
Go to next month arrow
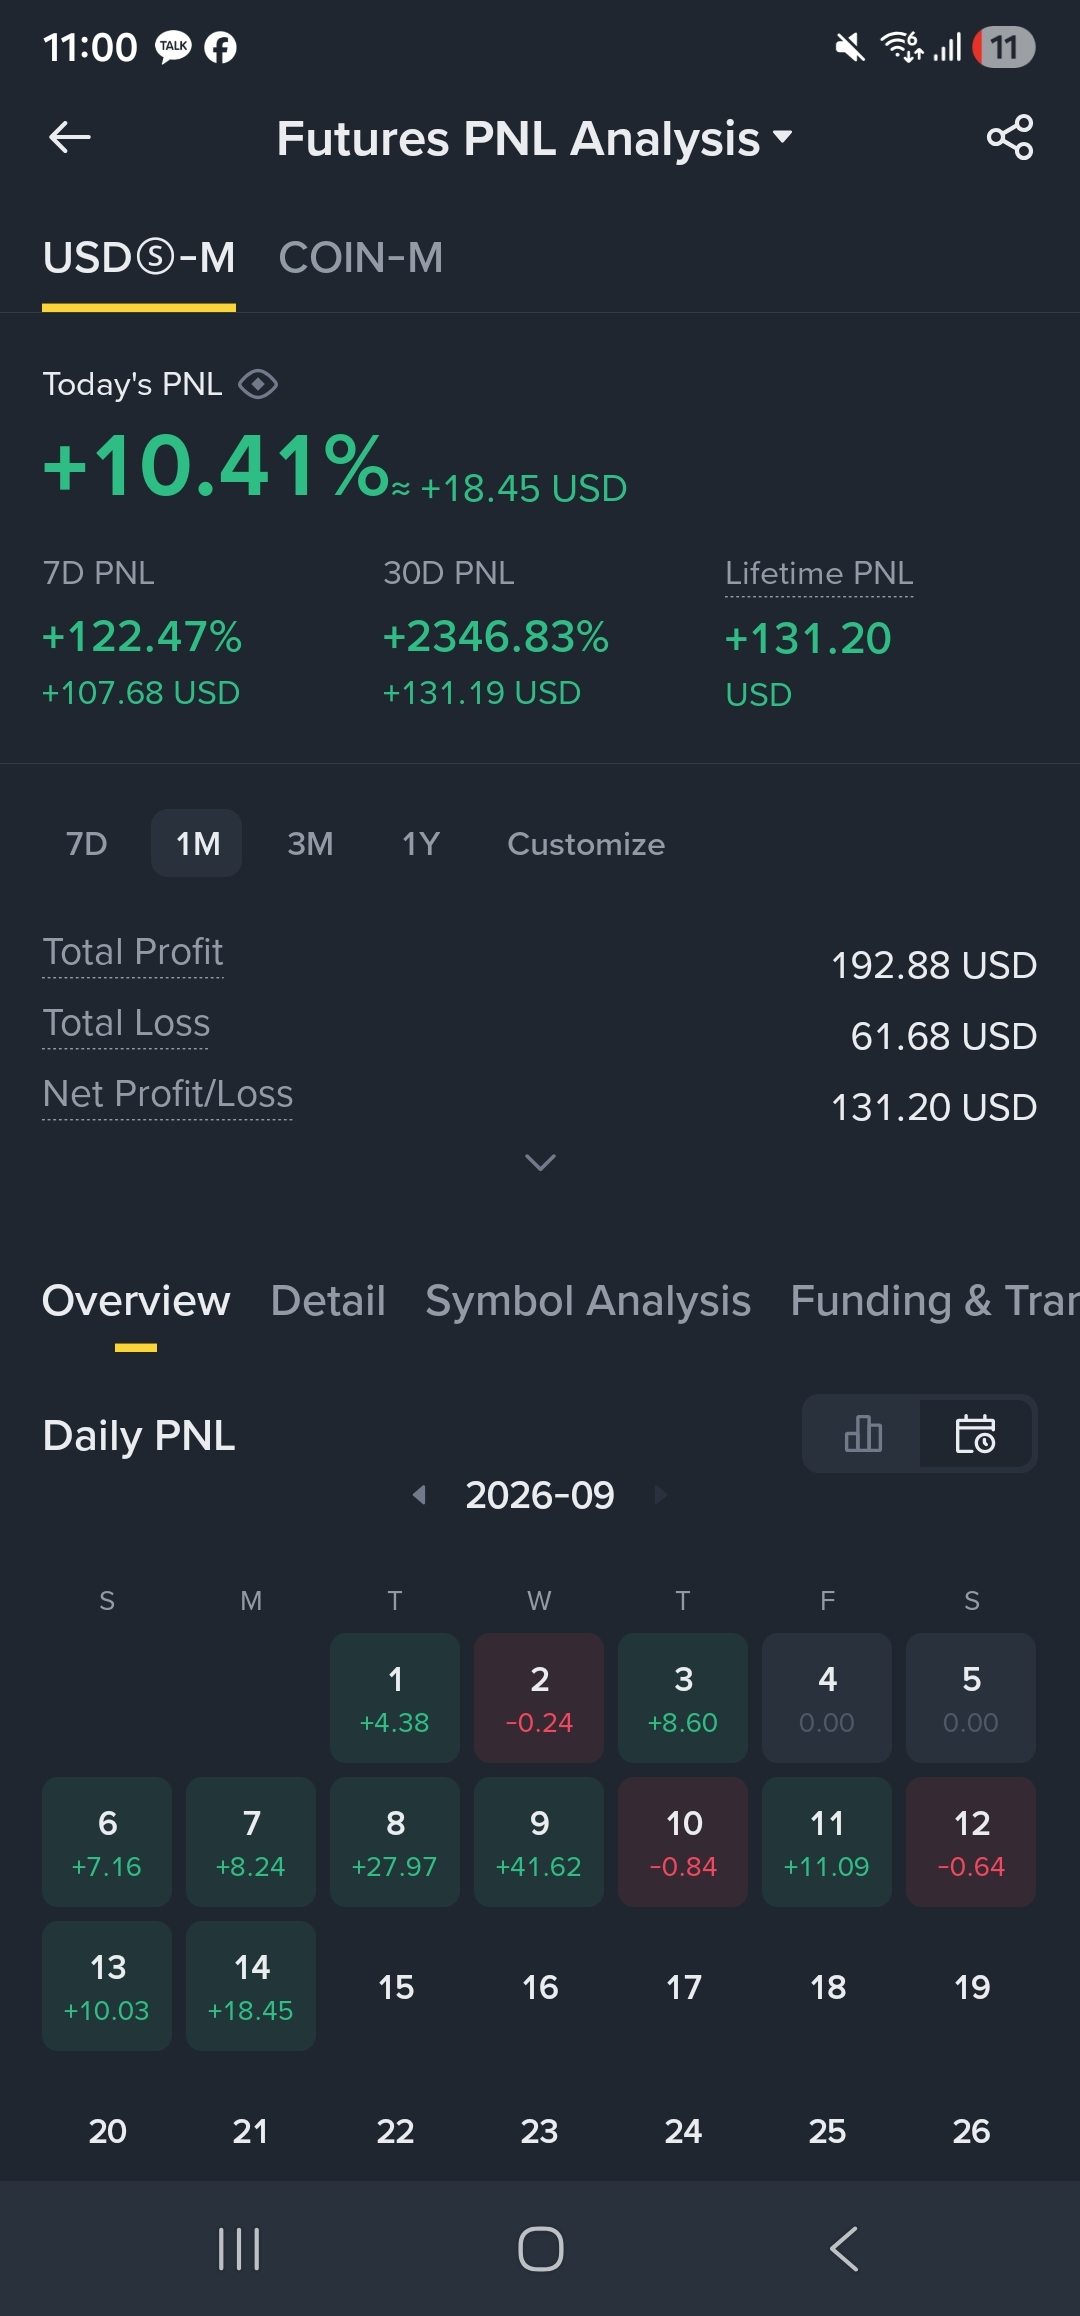pyautogui.click(x=660, y=1495)
